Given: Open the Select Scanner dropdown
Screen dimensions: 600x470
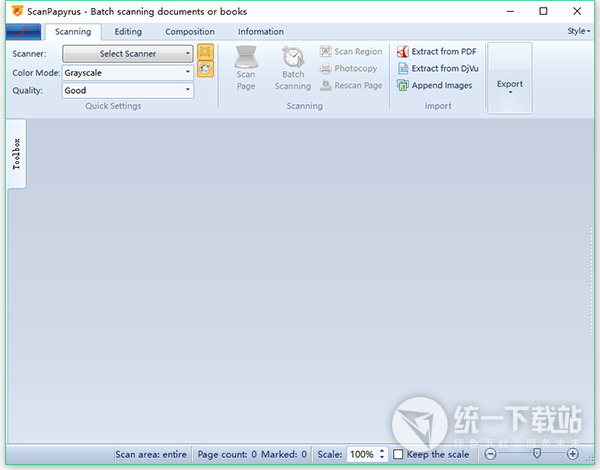Looking at the screenshot, I should click(128, 54).
